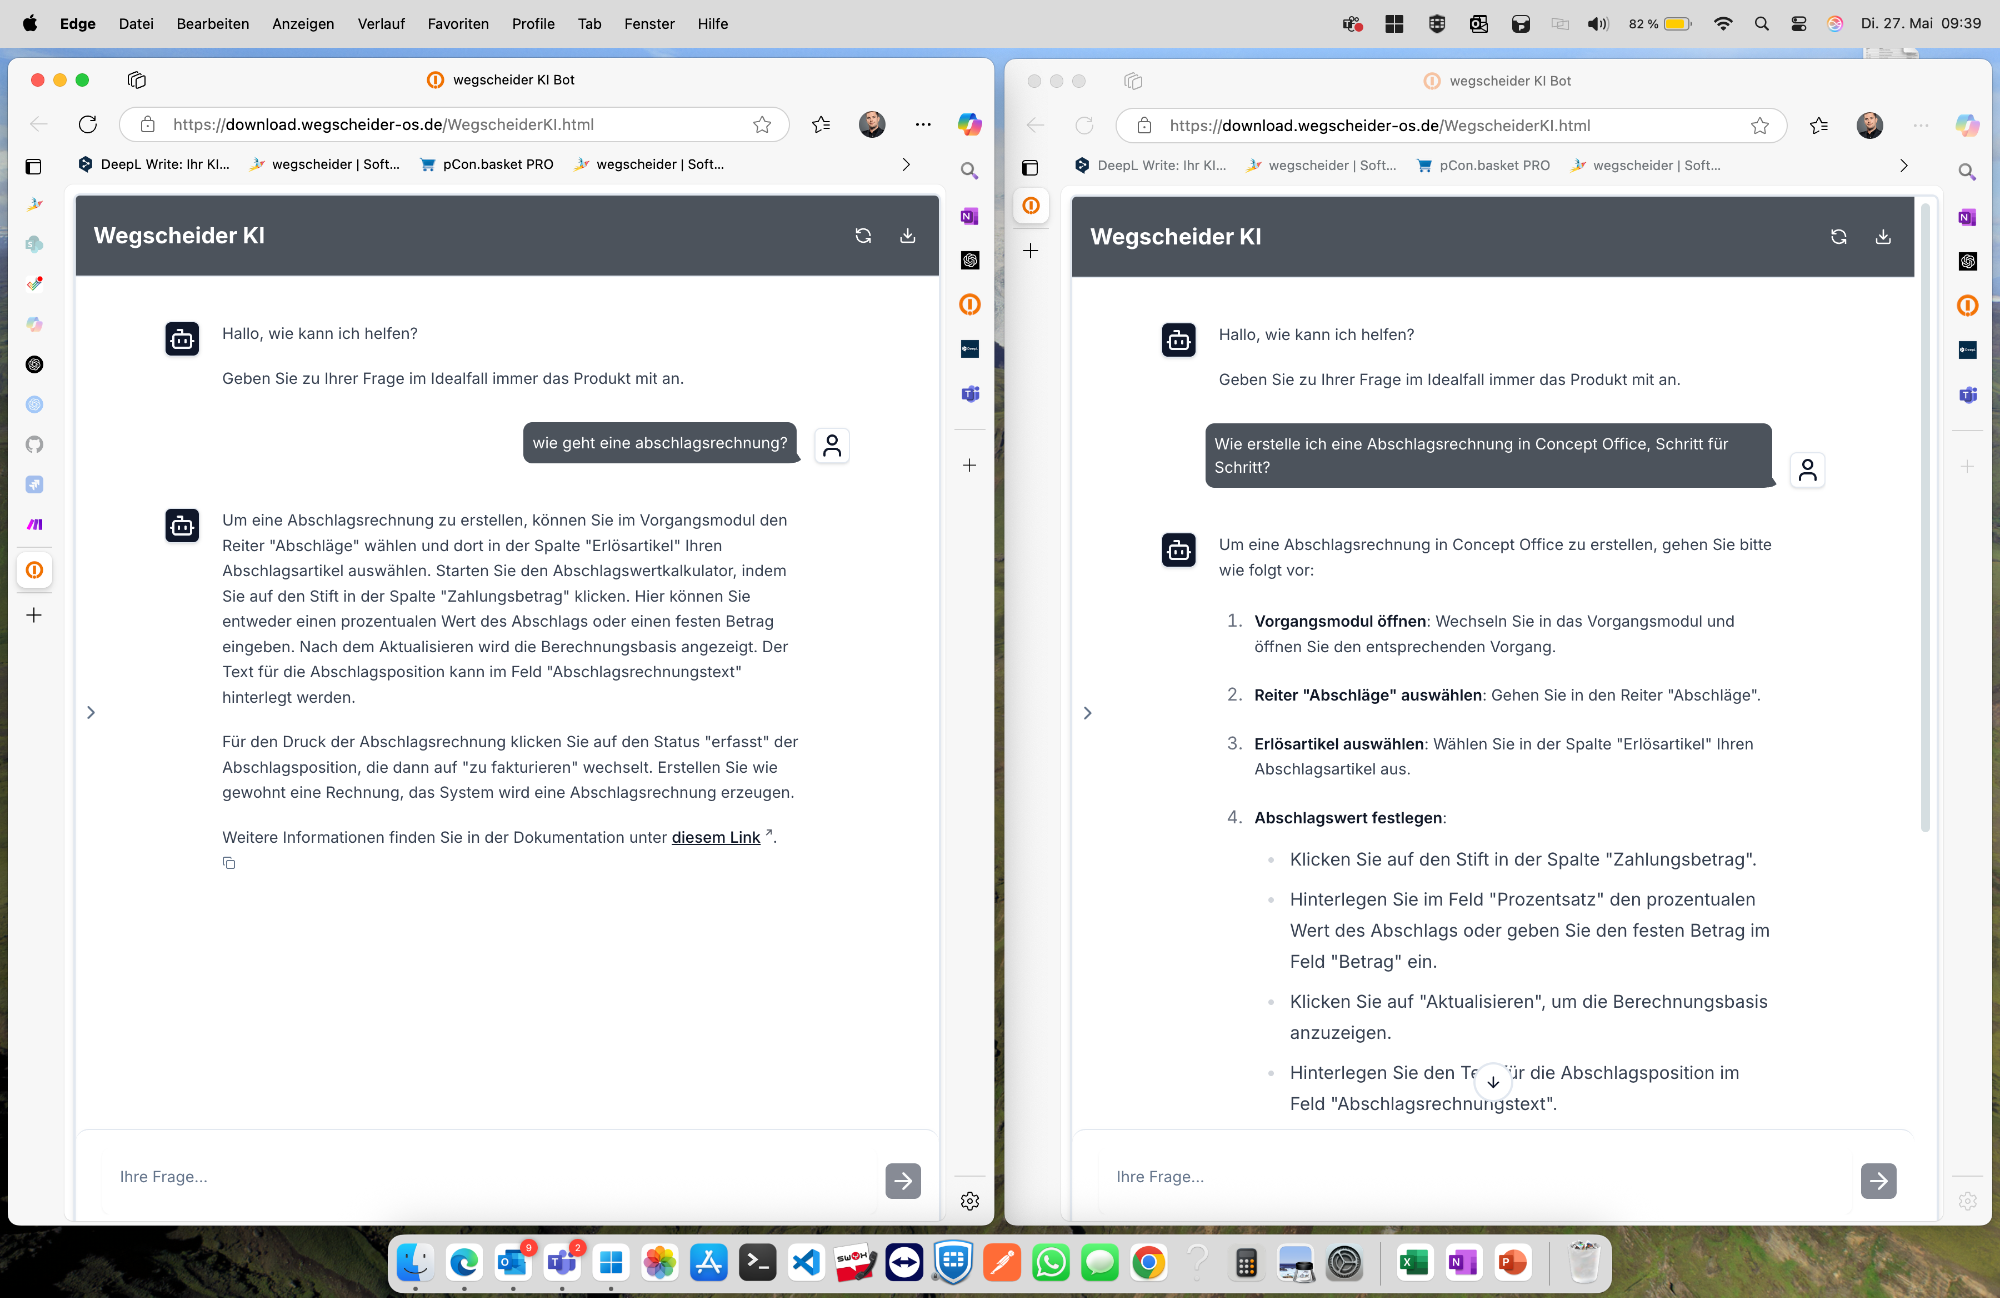Open macOS Control Center in menu bar

click(x=1798, y=24)
